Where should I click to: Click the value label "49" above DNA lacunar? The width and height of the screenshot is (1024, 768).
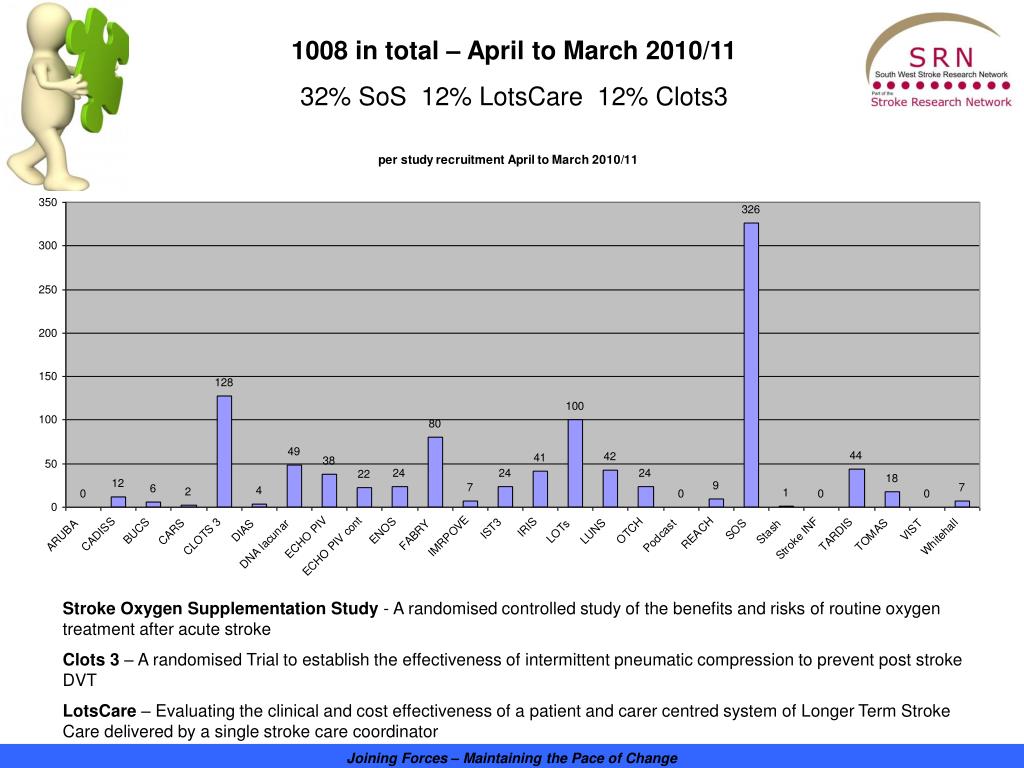294,451
